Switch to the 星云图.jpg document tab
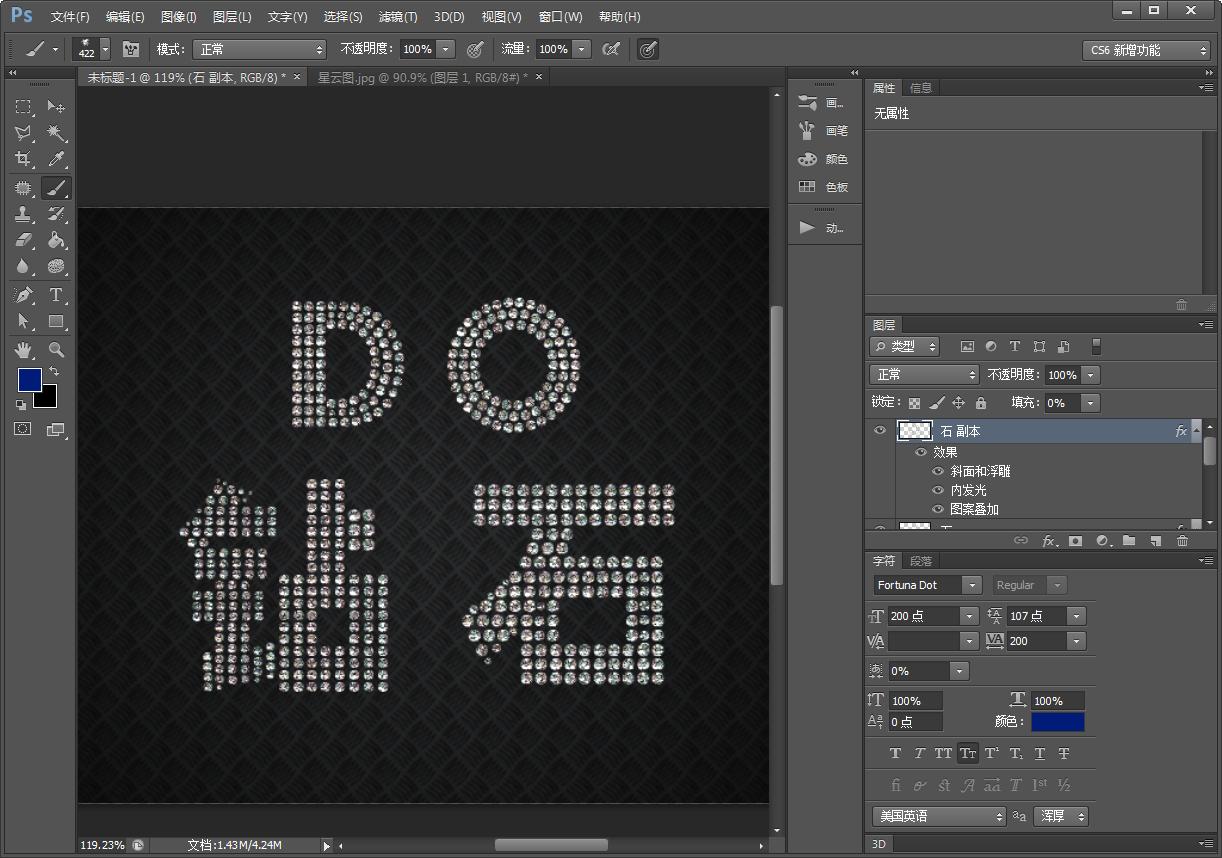The image size is (1222, 858). click(x=422, y=77)
